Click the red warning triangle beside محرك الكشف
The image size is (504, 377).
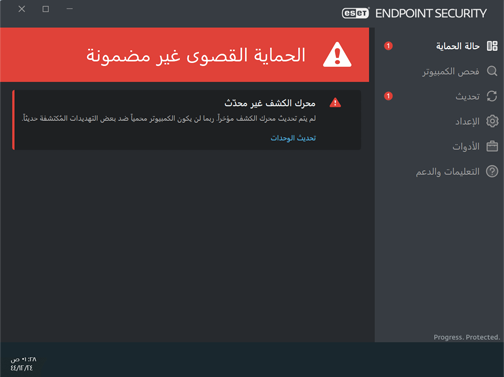[x=335, y=103]
